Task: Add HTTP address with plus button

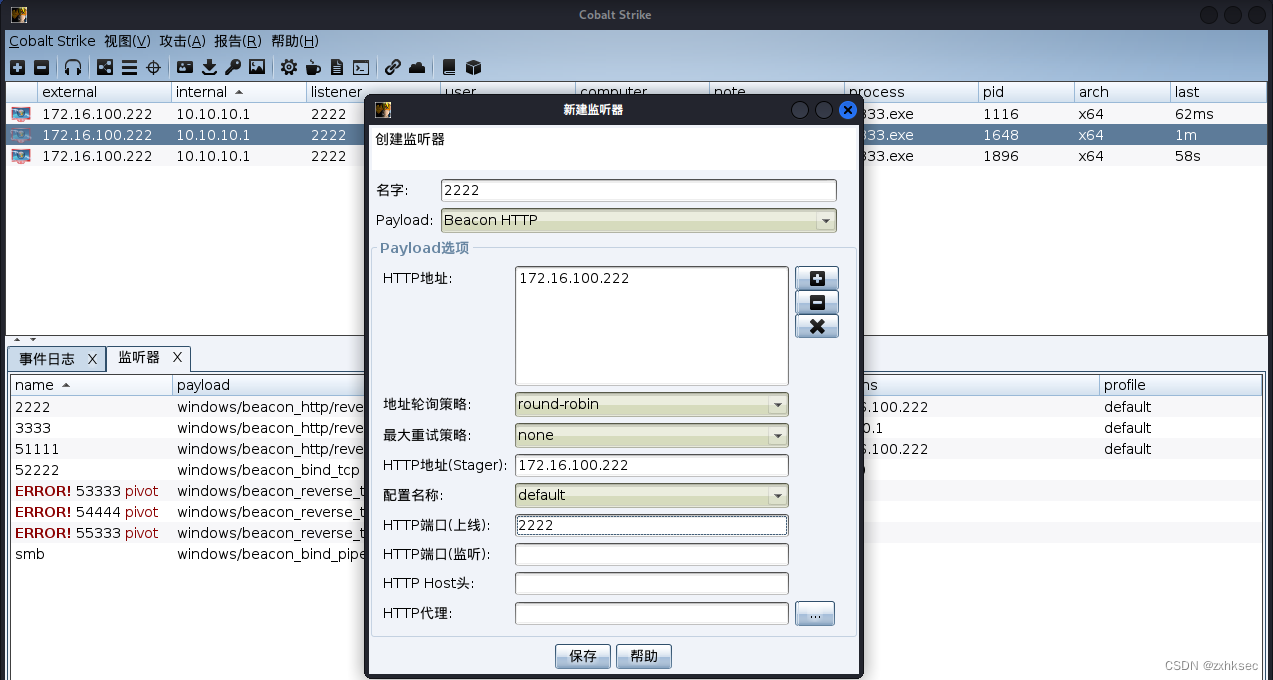Action: [x=817, y=279]
